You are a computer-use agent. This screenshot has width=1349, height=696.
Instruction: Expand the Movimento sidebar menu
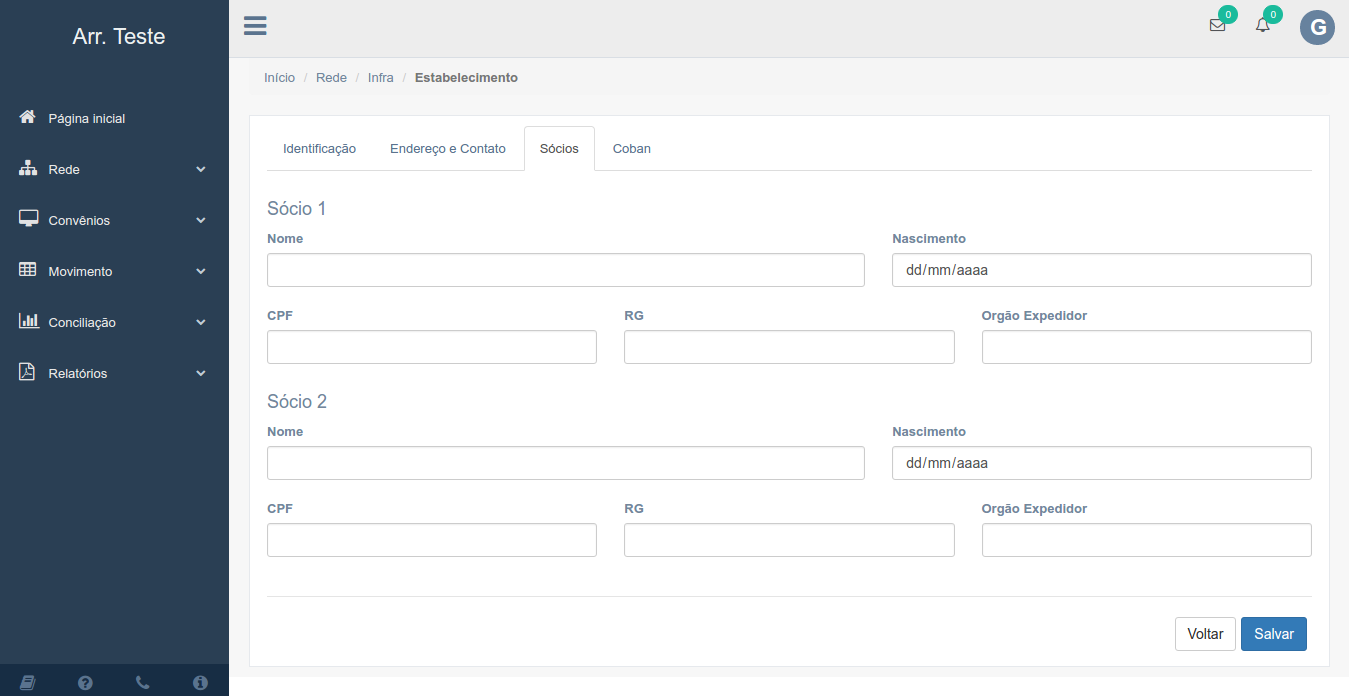point(114,272)
